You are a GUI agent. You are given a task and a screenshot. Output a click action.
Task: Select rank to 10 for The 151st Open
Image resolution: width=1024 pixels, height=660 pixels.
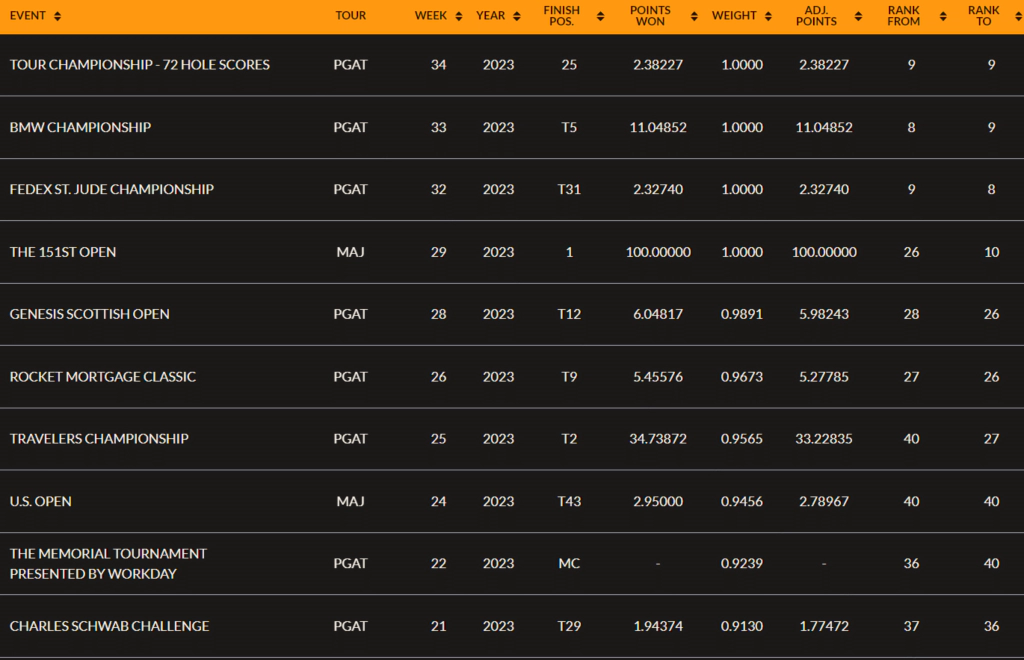[991, 252]
